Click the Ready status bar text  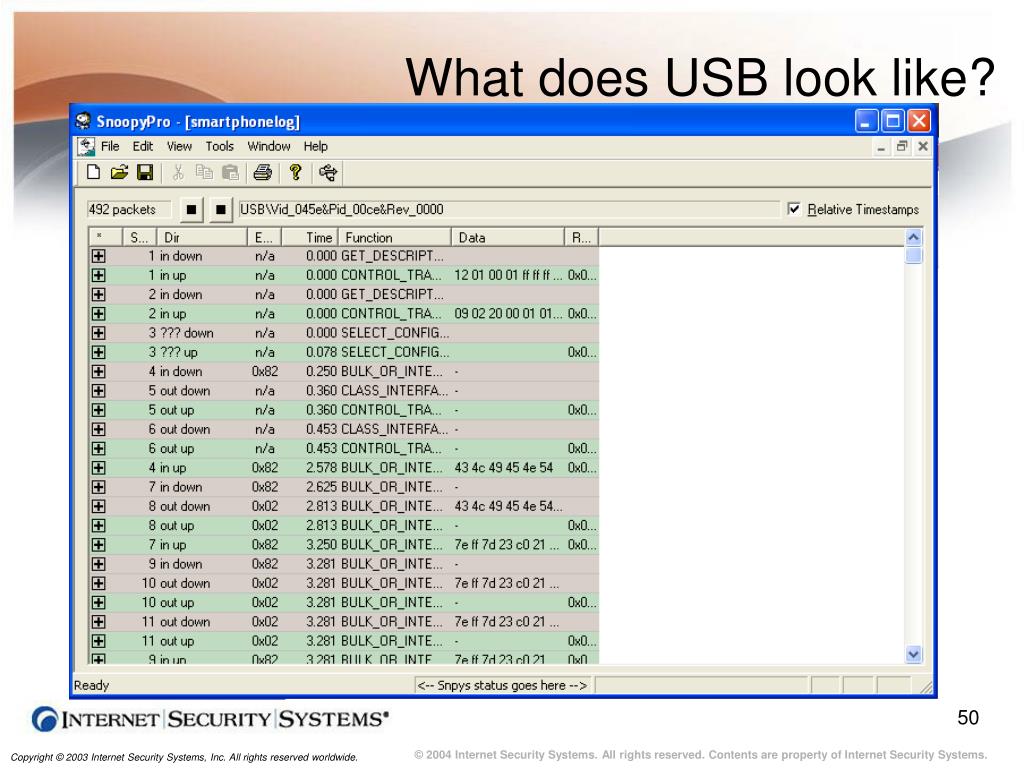(91, 685)
